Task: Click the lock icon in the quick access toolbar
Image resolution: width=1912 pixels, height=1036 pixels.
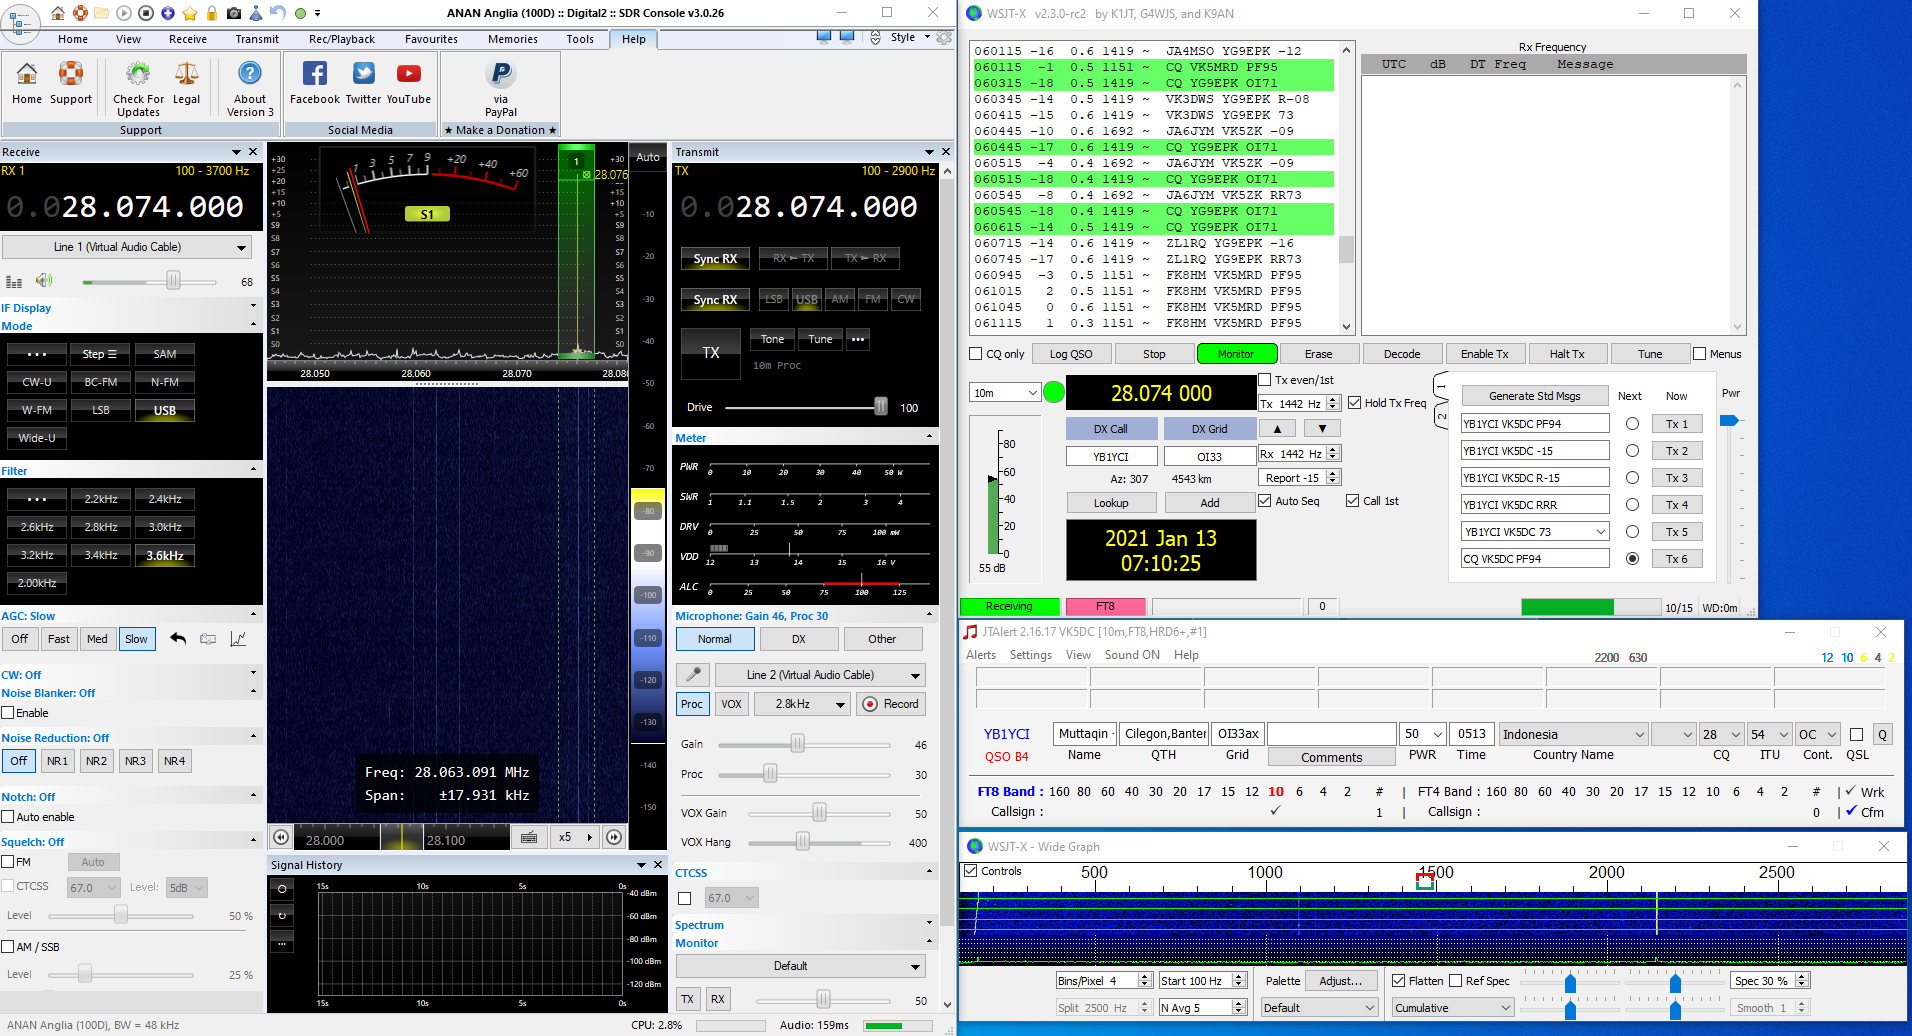Action: pos(211,13)
